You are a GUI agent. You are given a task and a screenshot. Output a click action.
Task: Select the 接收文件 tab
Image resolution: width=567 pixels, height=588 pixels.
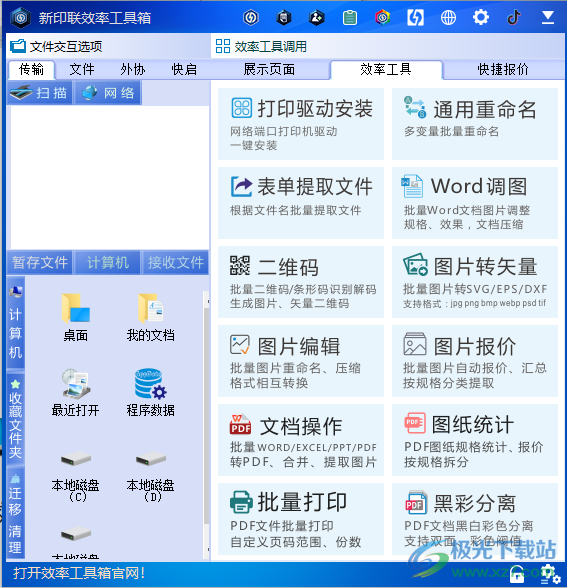tap(176, 262)
